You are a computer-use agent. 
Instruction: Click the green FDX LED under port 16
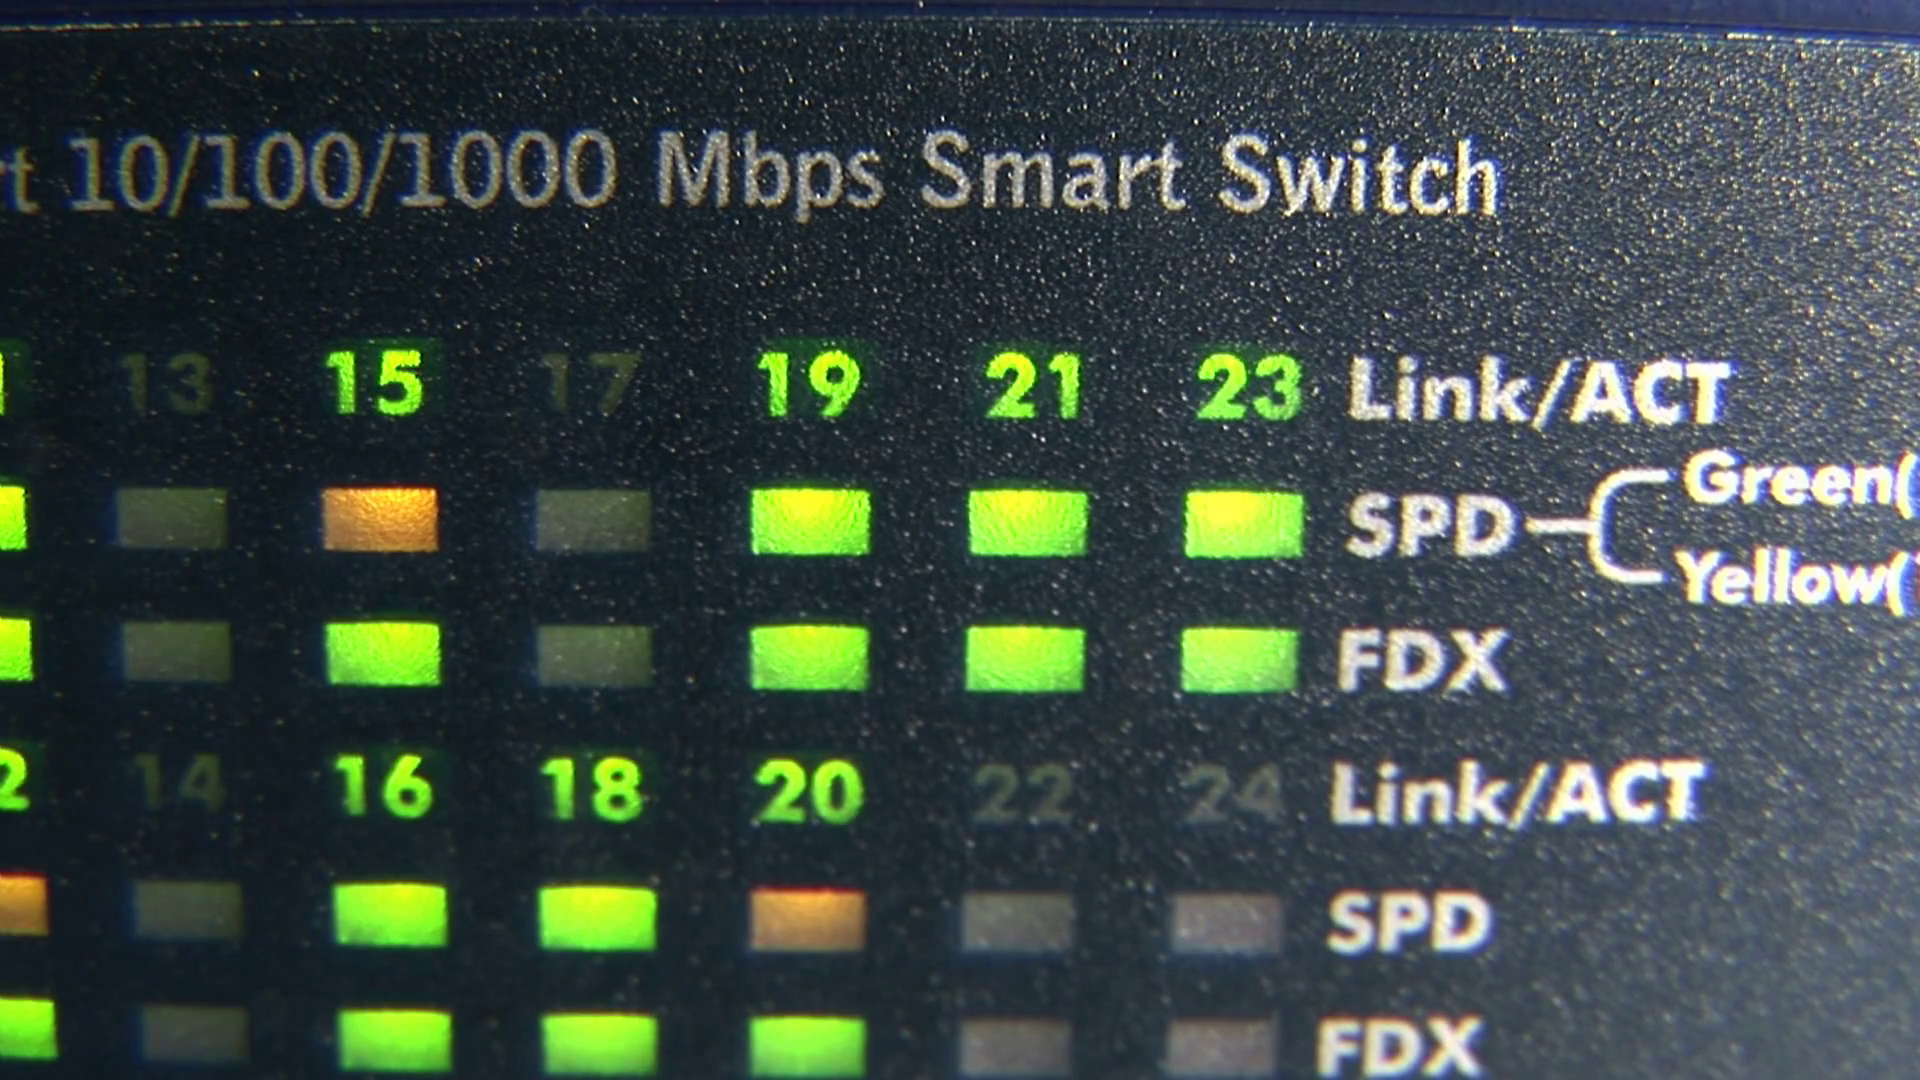click(394, 1040)
